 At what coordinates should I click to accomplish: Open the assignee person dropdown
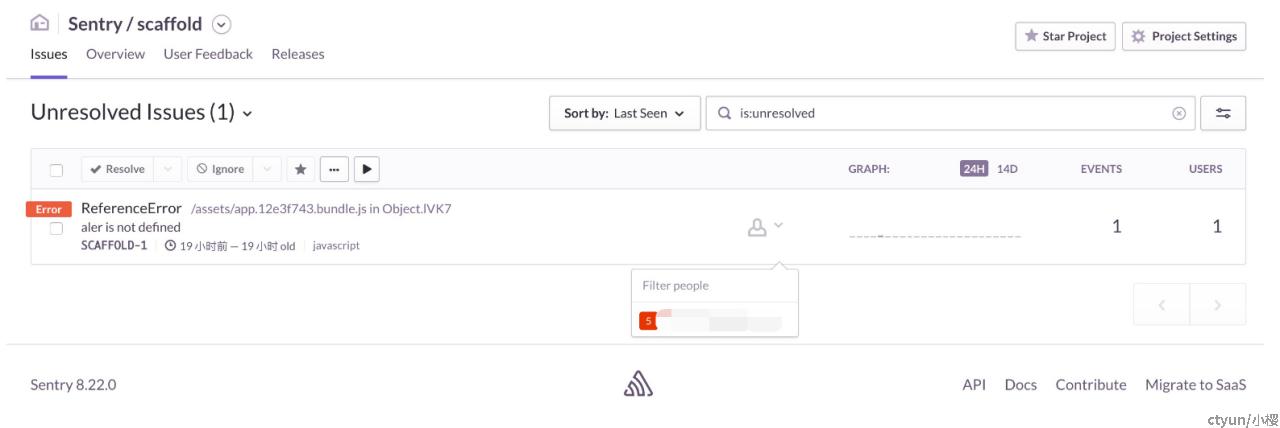click(x=766, y=227)
